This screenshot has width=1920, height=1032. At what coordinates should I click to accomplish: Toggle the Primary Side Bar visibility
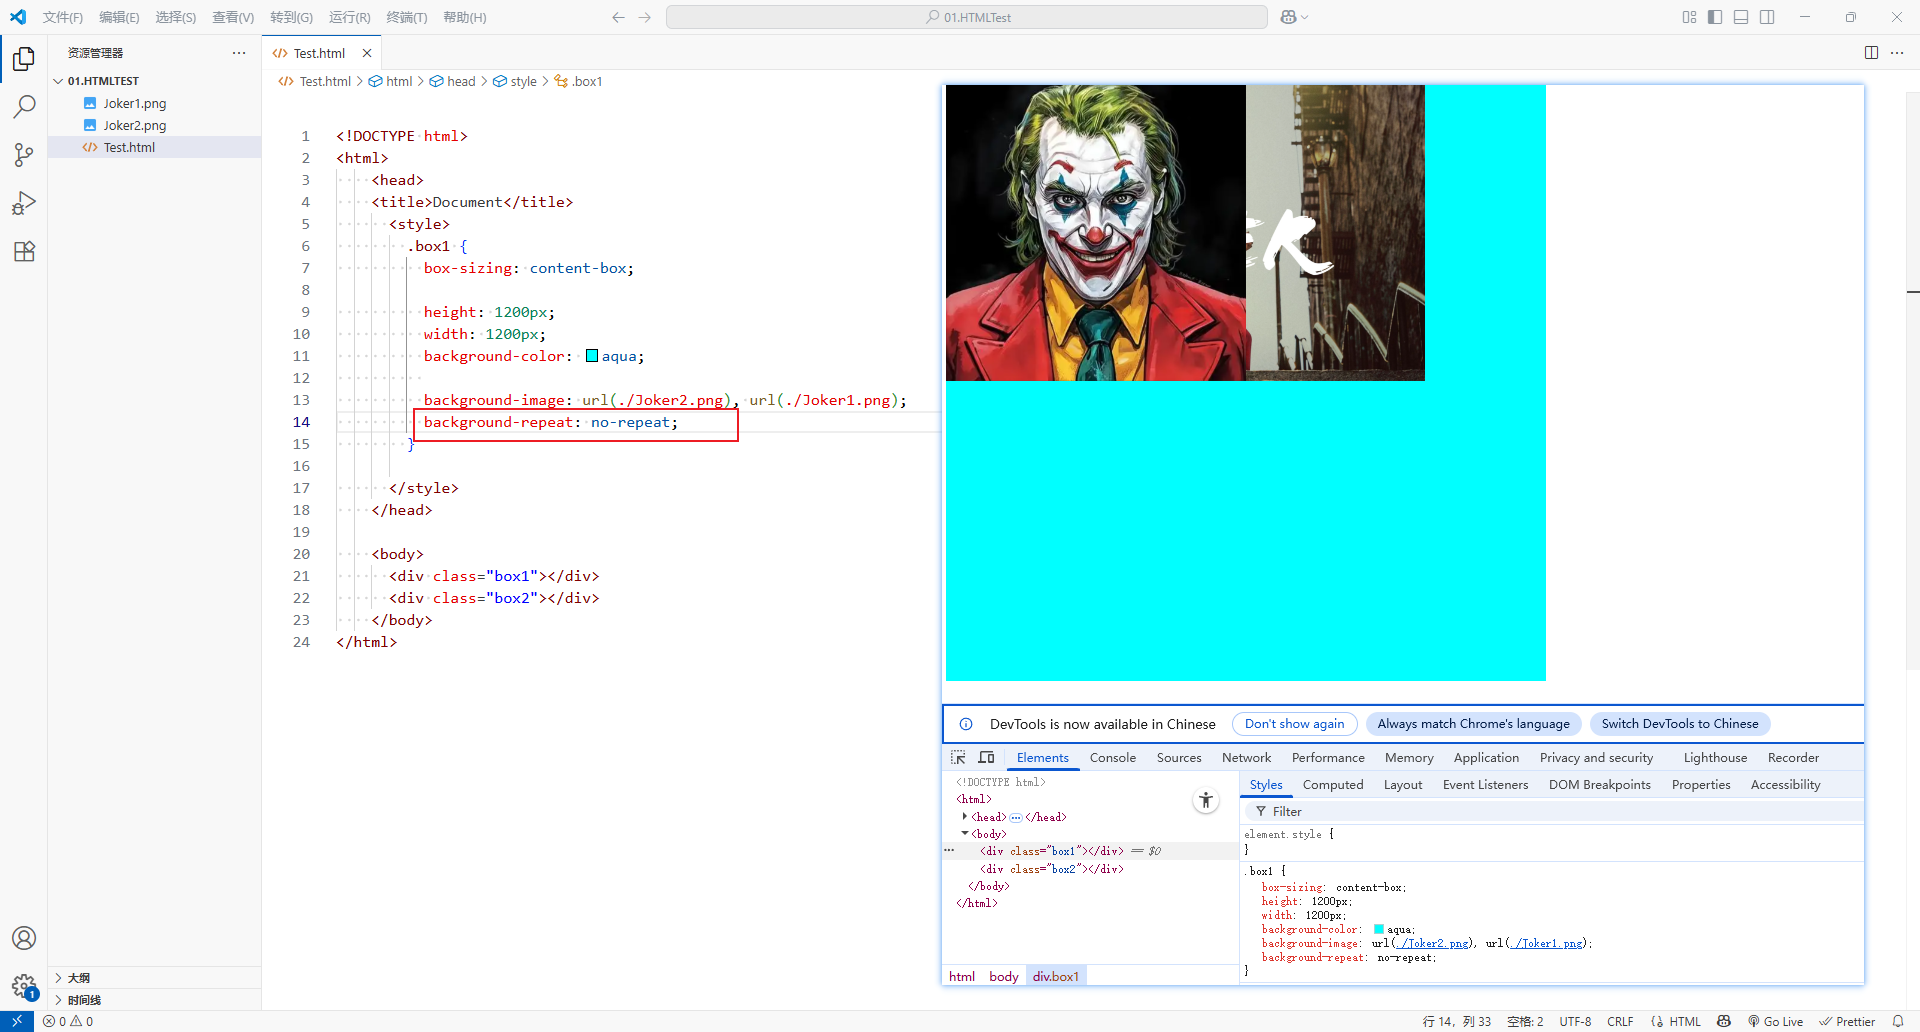(x=1715, y=17)
